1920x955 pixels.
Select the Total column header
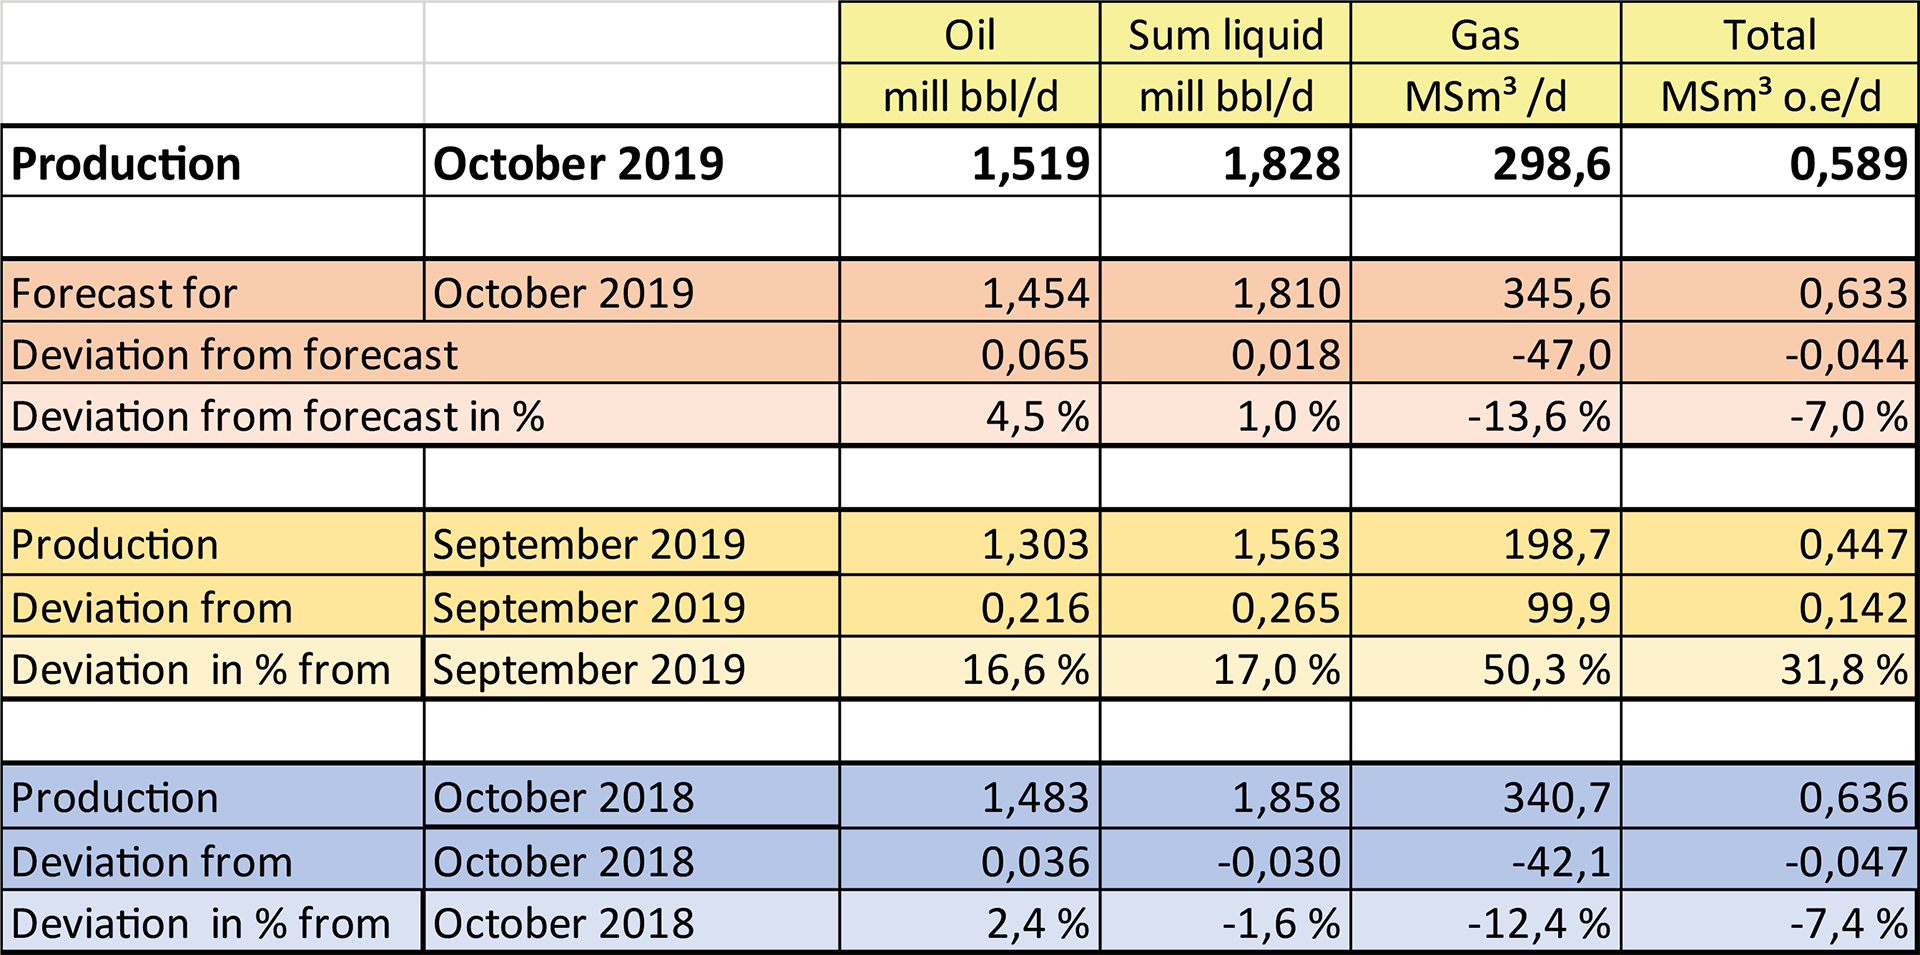[1769, 35]
